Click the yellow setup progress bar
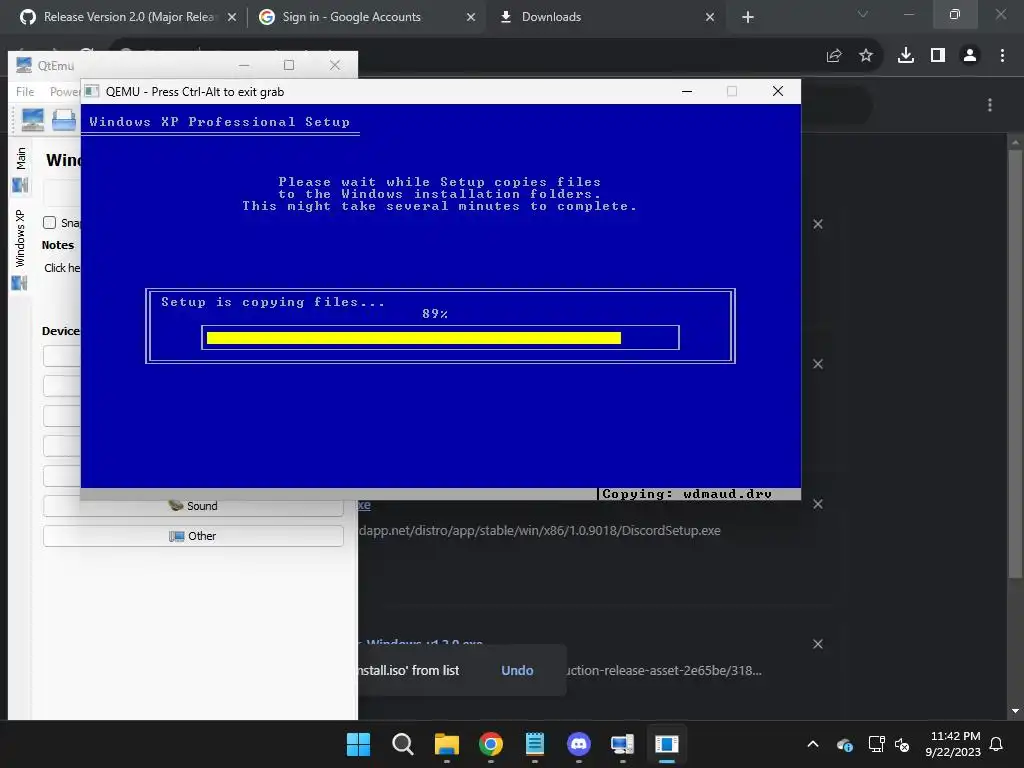Viewport: 1024px width, 768px height. click(x=413, y=338)
